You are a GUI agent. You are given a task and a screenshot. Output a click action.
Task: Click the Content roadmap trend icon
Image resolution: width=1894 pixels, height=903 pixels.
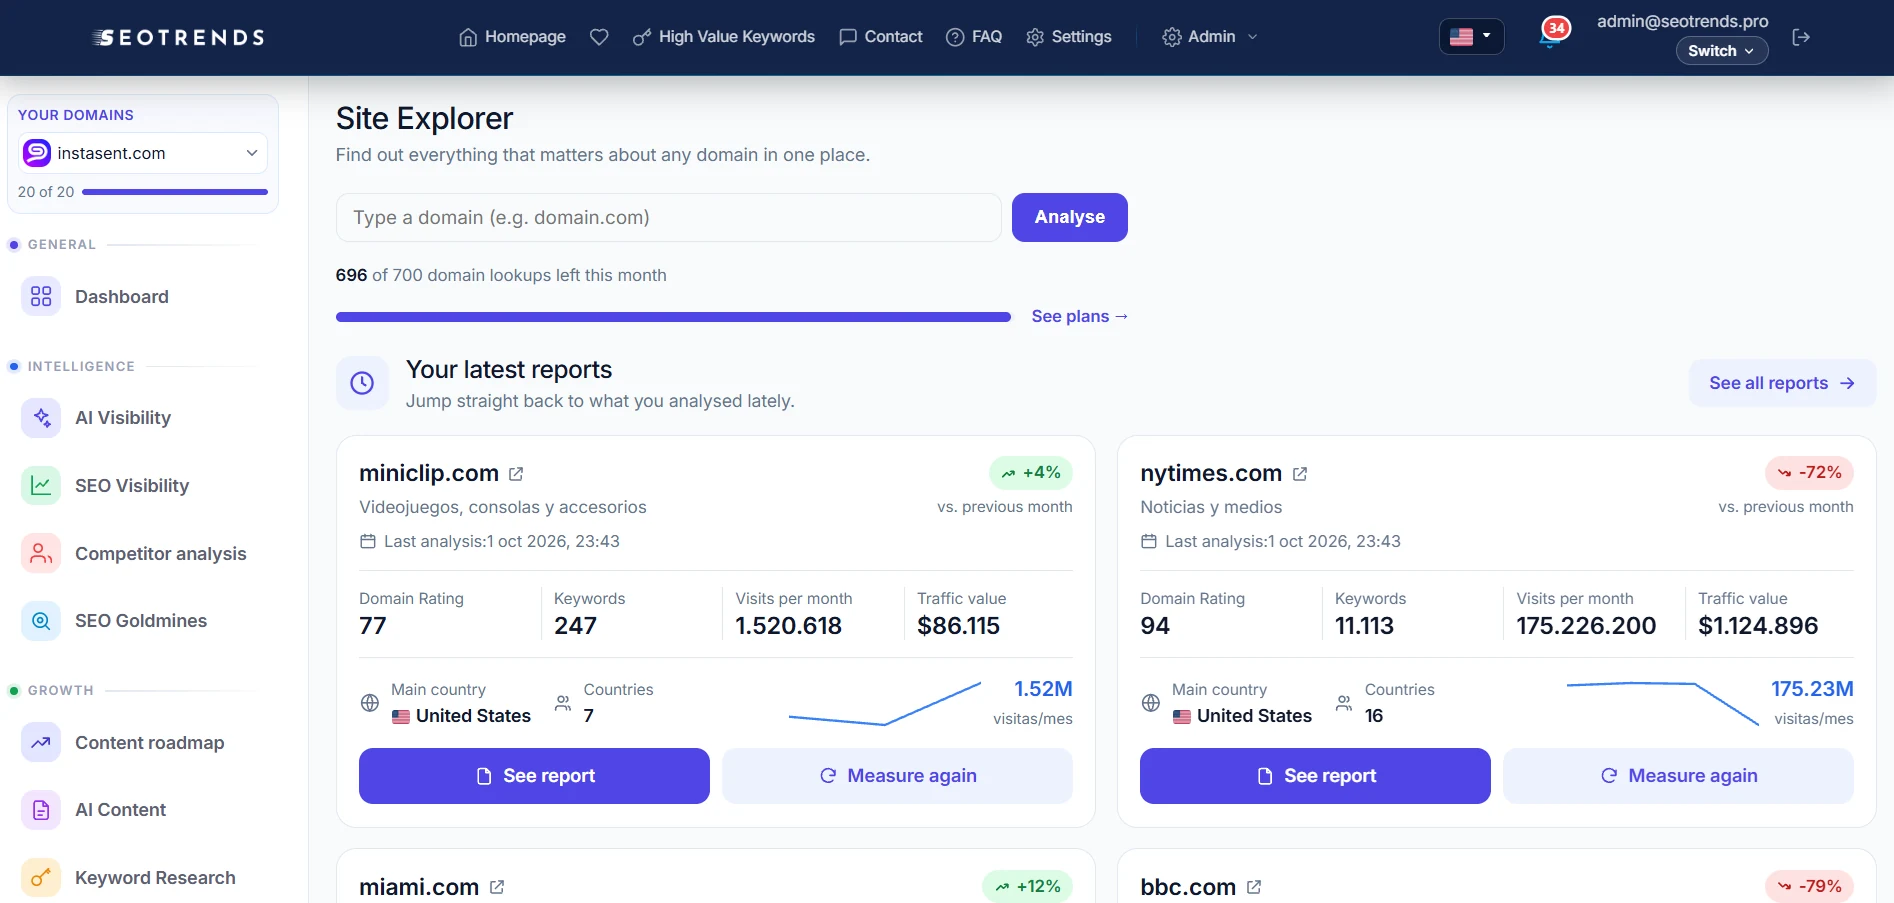tap(41, 742)
